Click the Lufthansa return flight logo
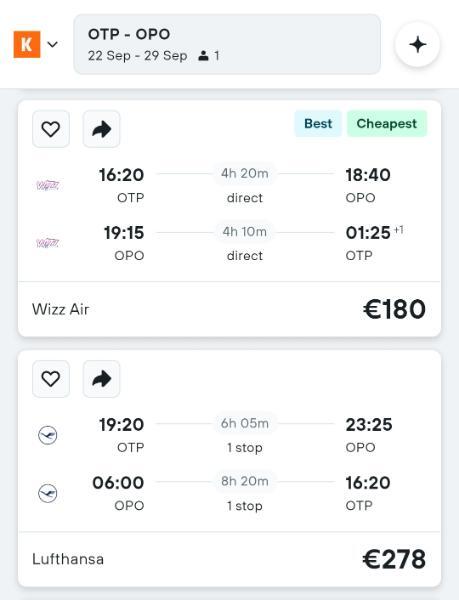Viewport: 459px width, 600px height. (48, 493)
